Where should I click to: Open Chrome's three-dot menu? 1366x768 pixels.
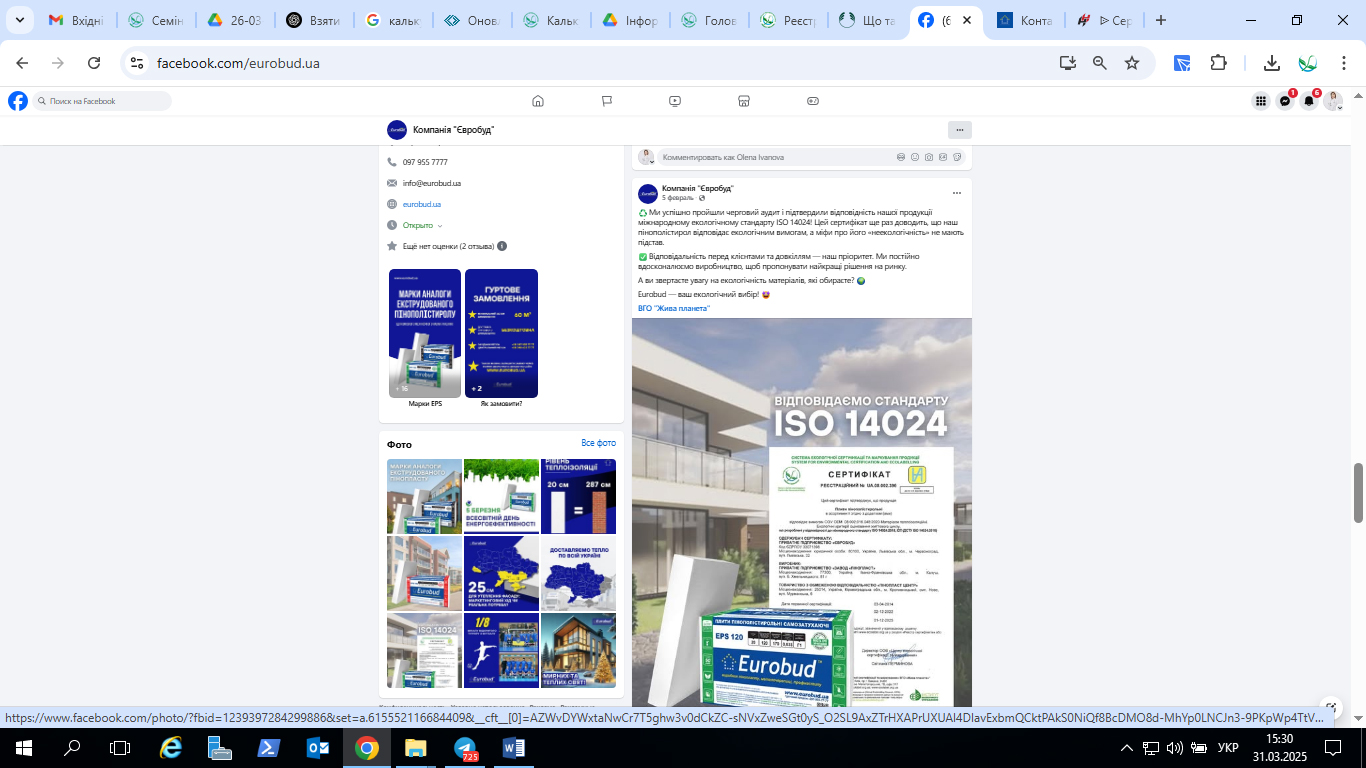(x=1345, y=63)
